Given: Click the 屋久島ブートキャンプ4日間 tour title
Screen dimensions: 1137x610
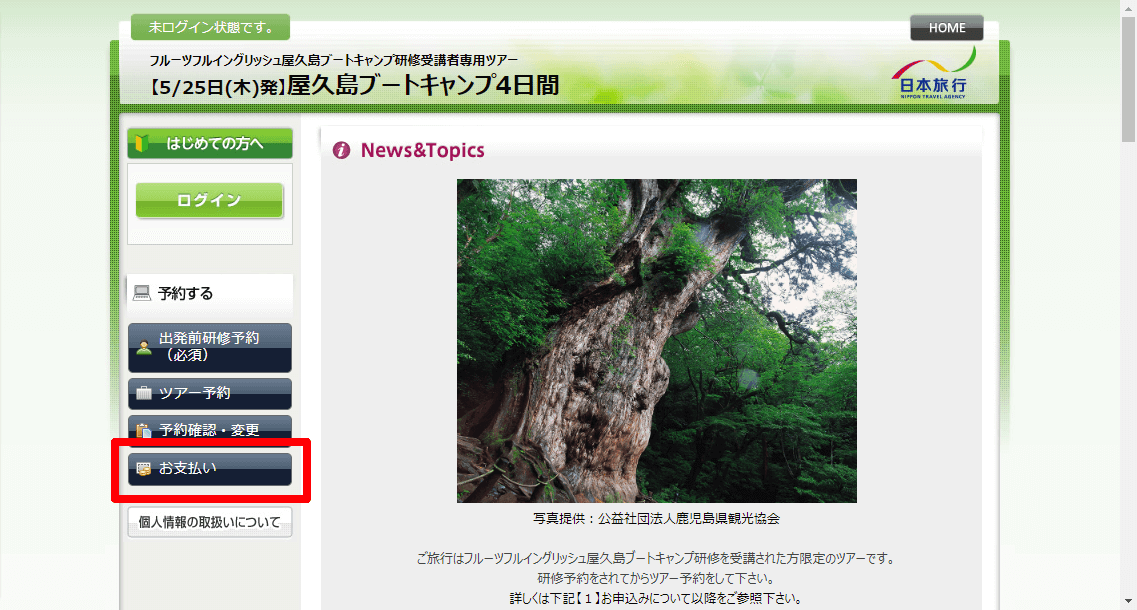Looking at the screenshot, I should [x=423, y=86].
